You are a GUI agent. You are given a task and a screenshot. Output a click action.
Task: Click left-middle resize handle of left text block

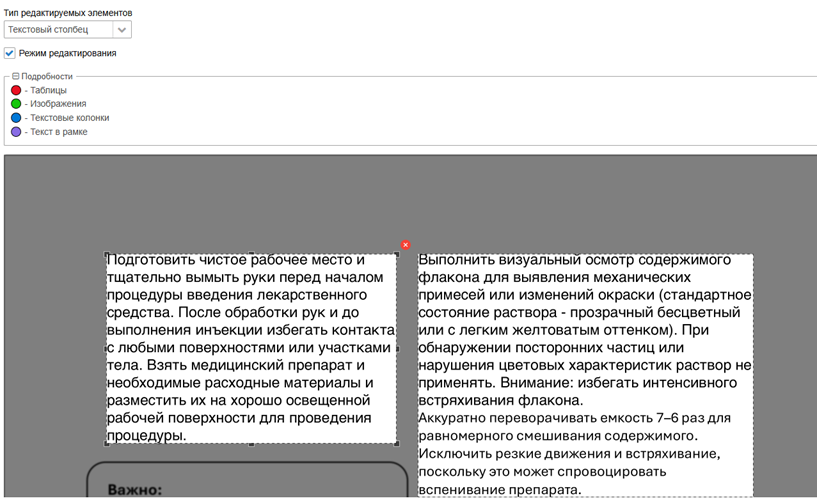(107, 349)
